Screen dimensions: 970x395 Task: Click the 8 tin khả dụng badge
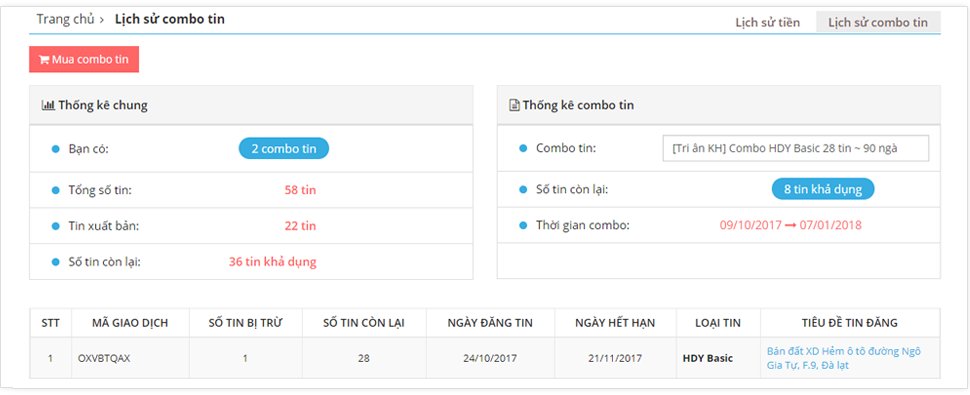[x=823, y=189]
